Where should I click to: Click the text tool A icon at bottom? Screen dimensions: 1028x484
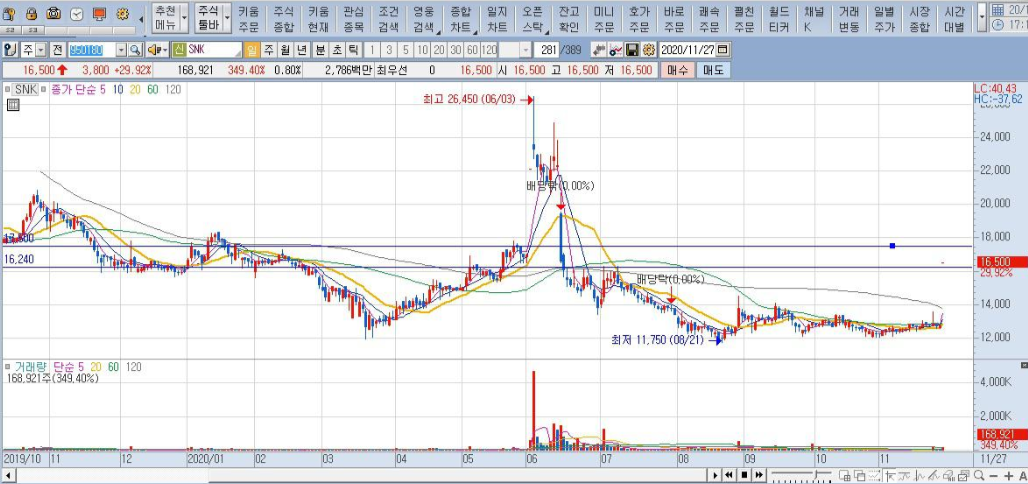pyautogui.click(x=1023, y=475)
